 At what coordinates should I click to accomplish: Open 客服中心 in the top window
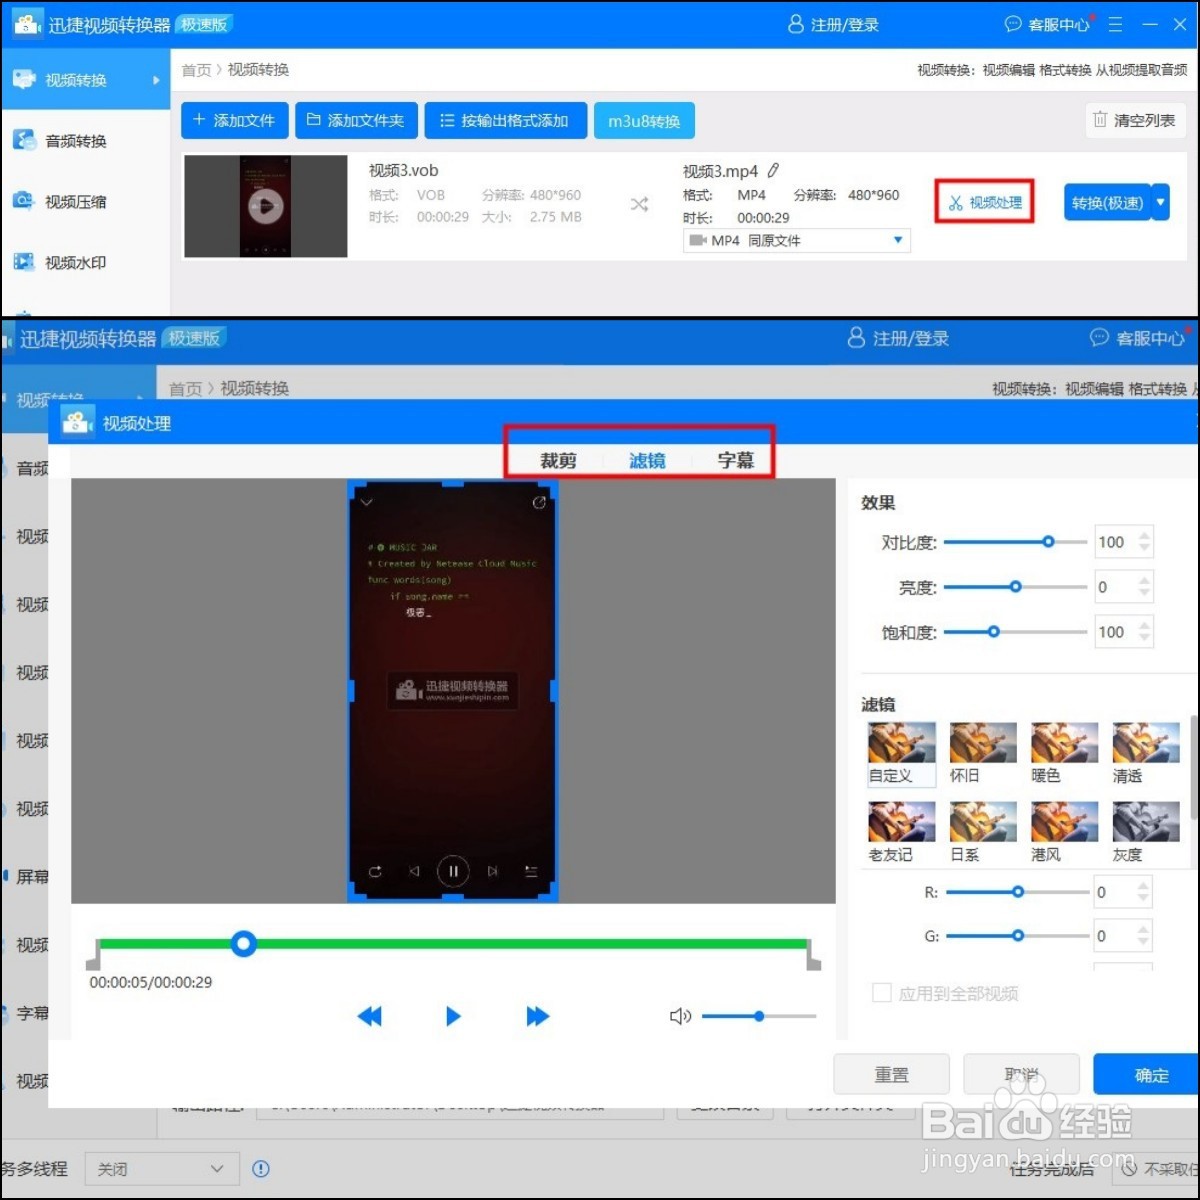[x=1047, y=25]
